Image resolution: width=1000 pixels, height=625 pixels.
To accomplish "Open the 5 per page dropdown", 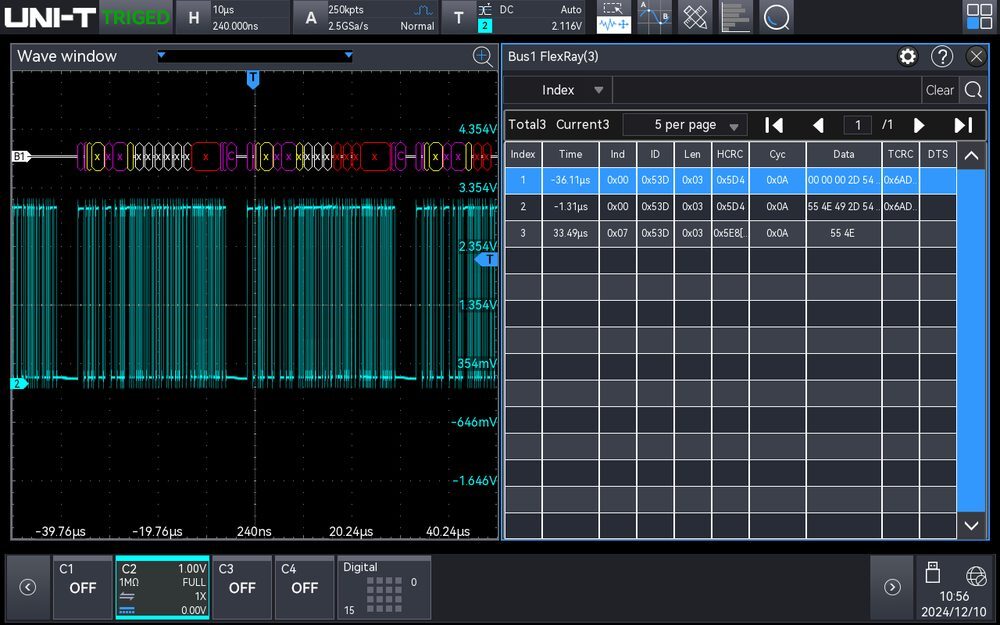I will coord(686,125).
